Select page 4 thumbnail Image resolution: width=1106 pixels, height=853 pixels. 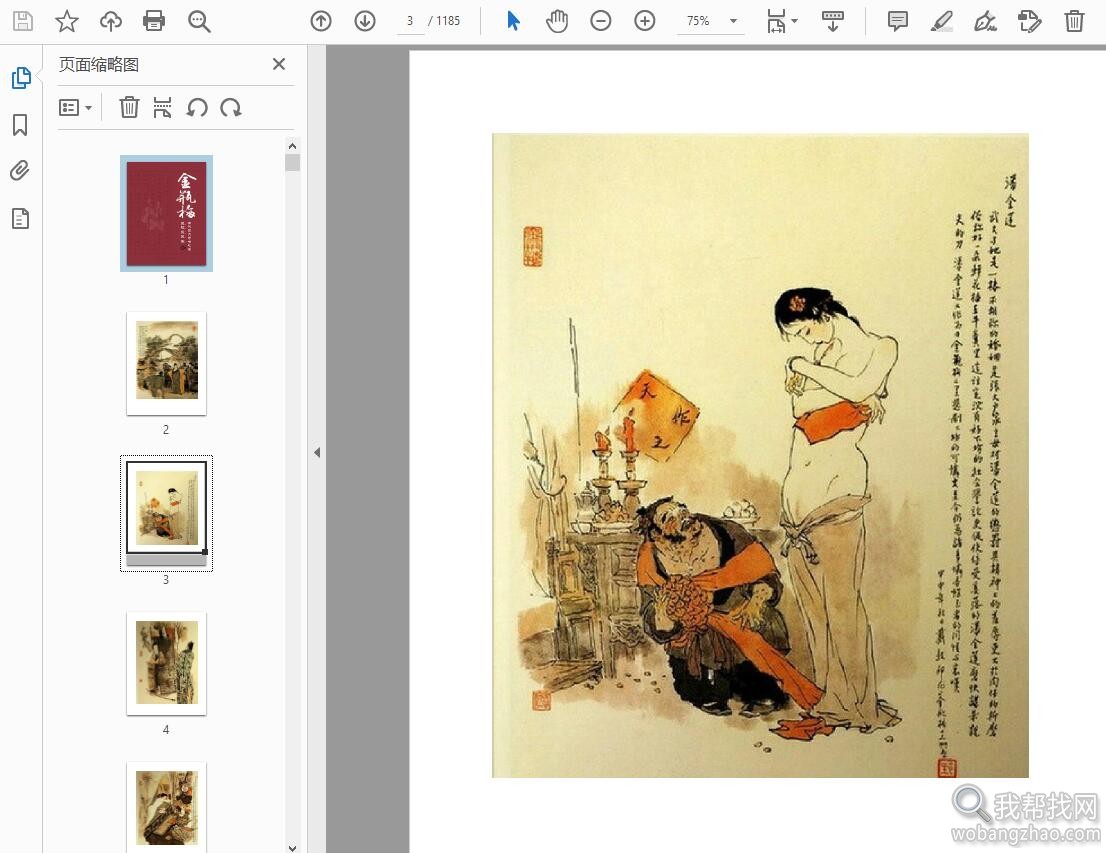(x=166, y=663)
